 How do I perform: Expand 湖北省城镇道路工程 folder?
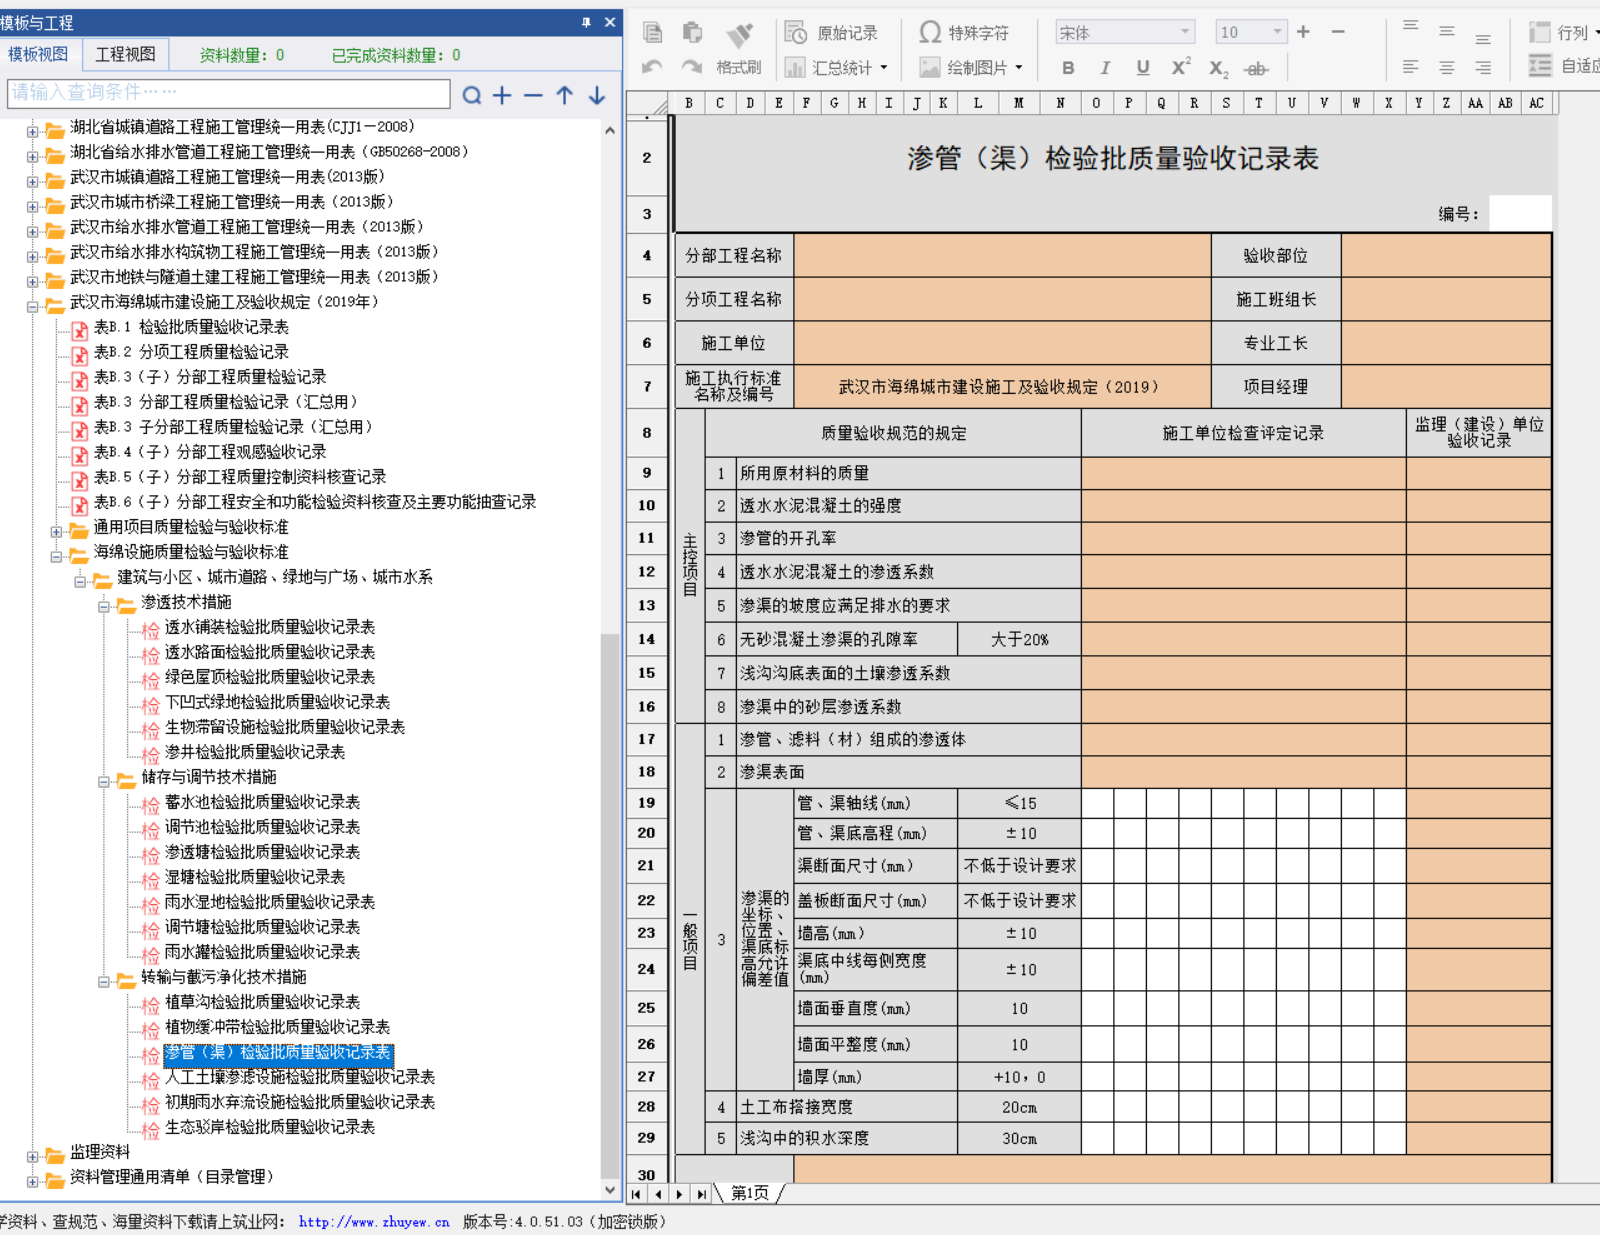33,130
